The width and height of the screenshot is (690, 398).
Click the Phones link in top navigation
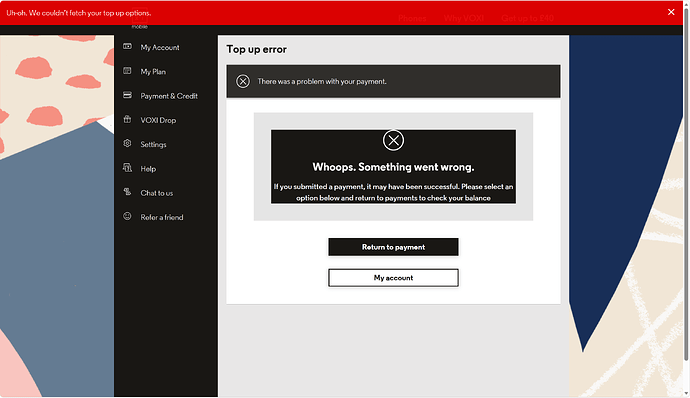[x=412, y=18]
